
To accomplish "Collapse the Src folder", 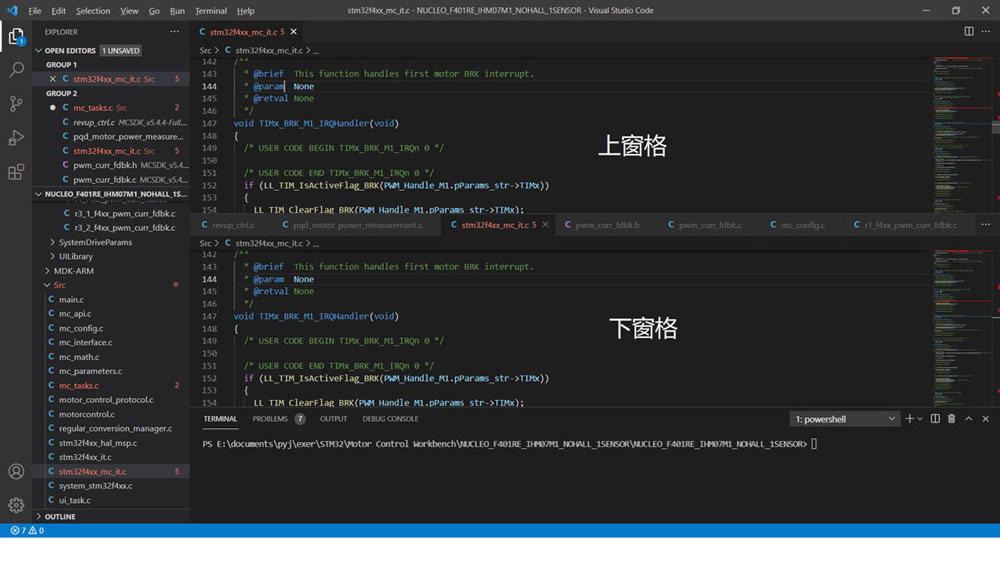I will pyautogui.click(x=59, y=285).
